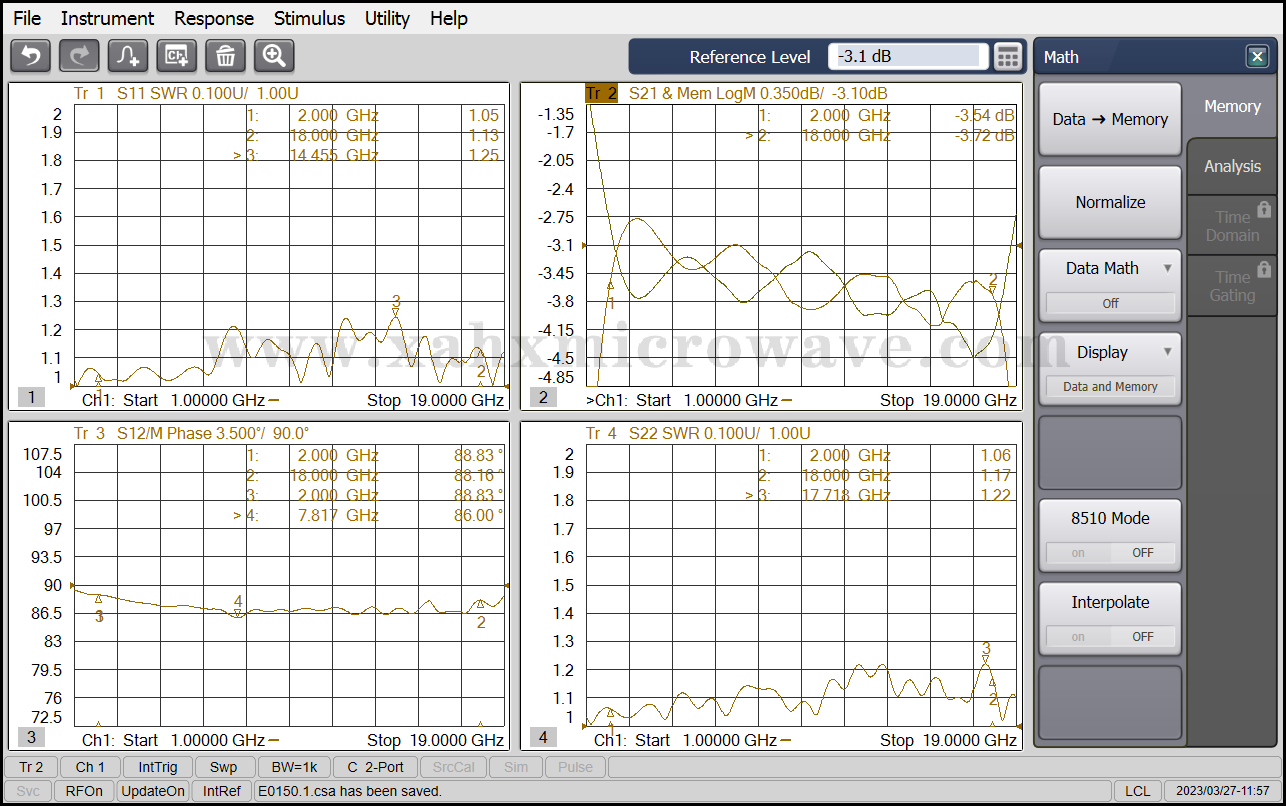
Task: Toggle RFOn in status bar
Action: coord(84,791)
